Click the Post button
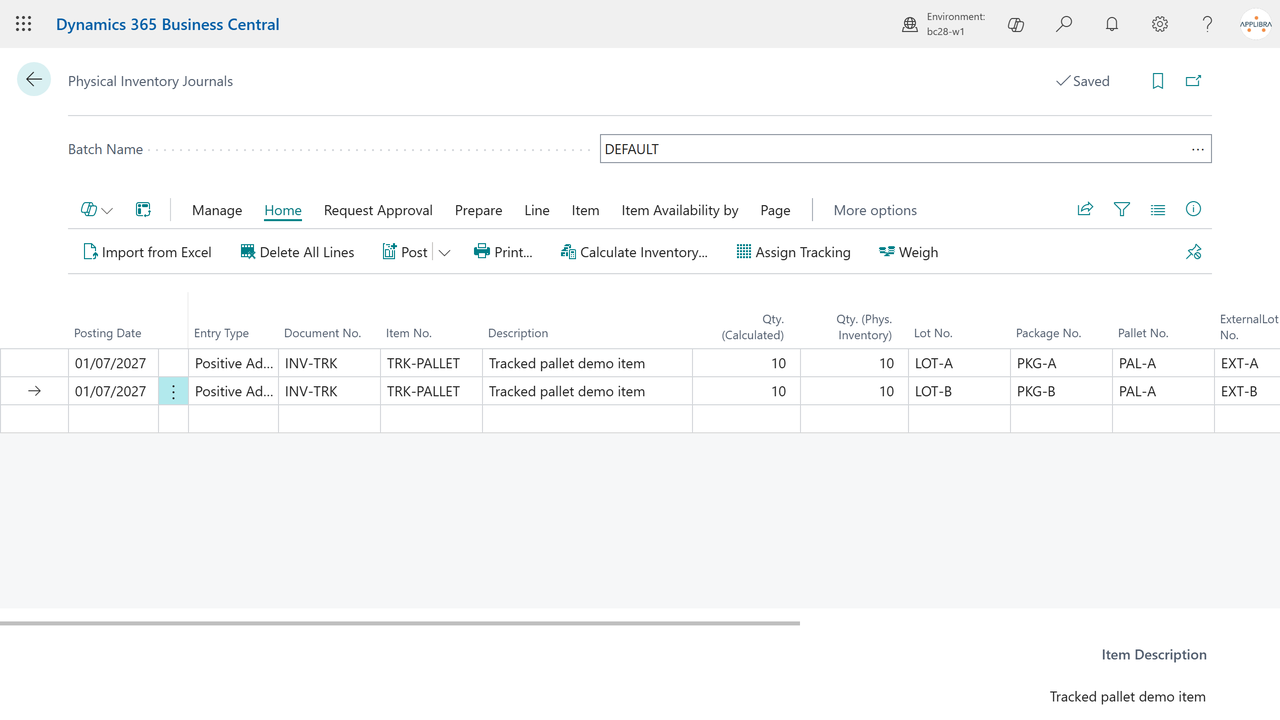Viewport: 1280px width, 720px height. coord(405,252)
